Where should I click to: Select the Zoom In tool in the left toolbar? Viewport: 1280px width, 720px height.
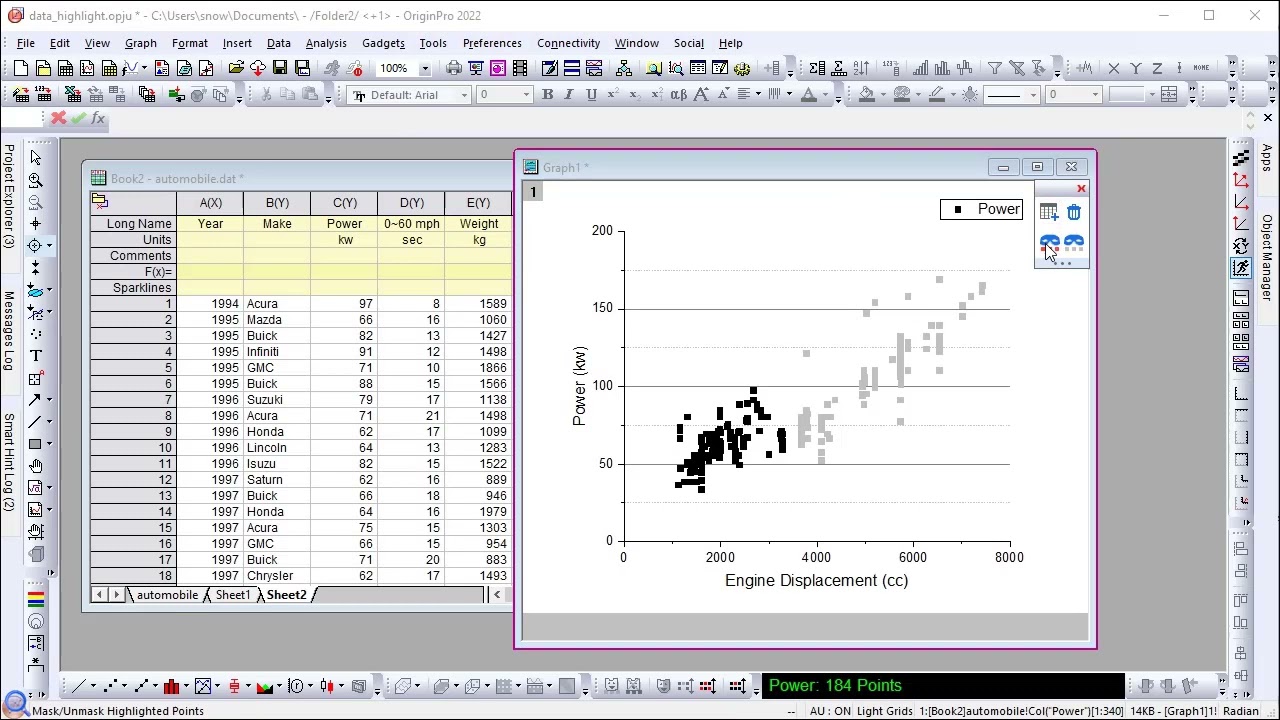[x=36, y=180]
